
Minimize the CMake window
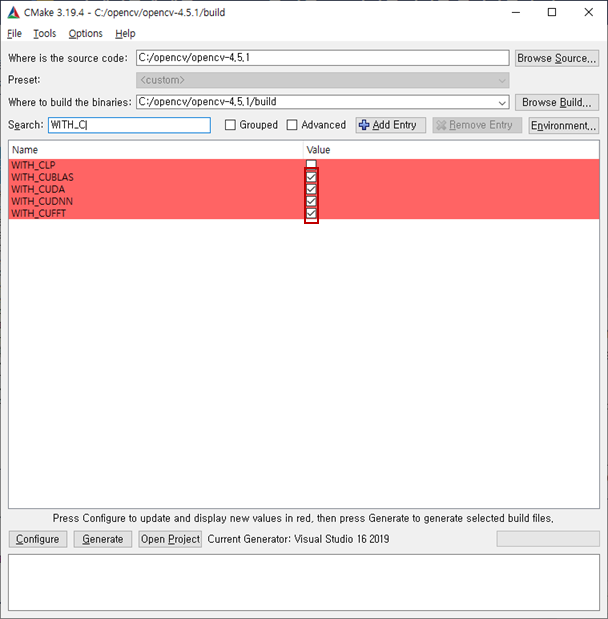coord(516,13)
